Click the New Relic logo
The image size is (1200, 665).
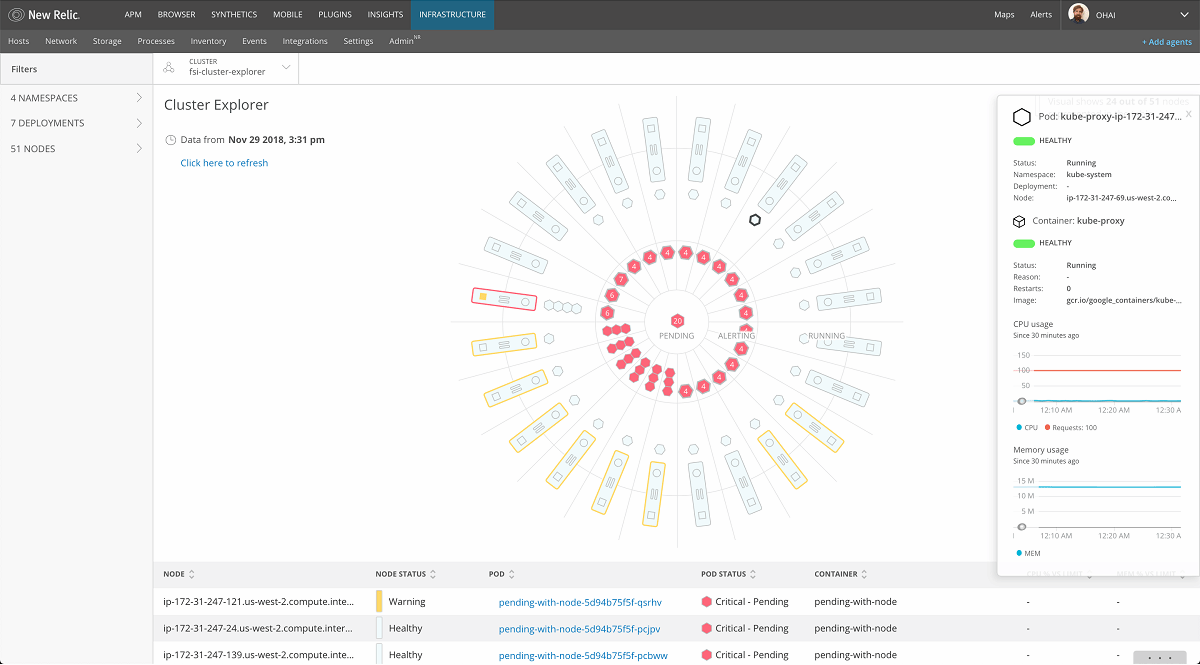(x=44, y=15)
